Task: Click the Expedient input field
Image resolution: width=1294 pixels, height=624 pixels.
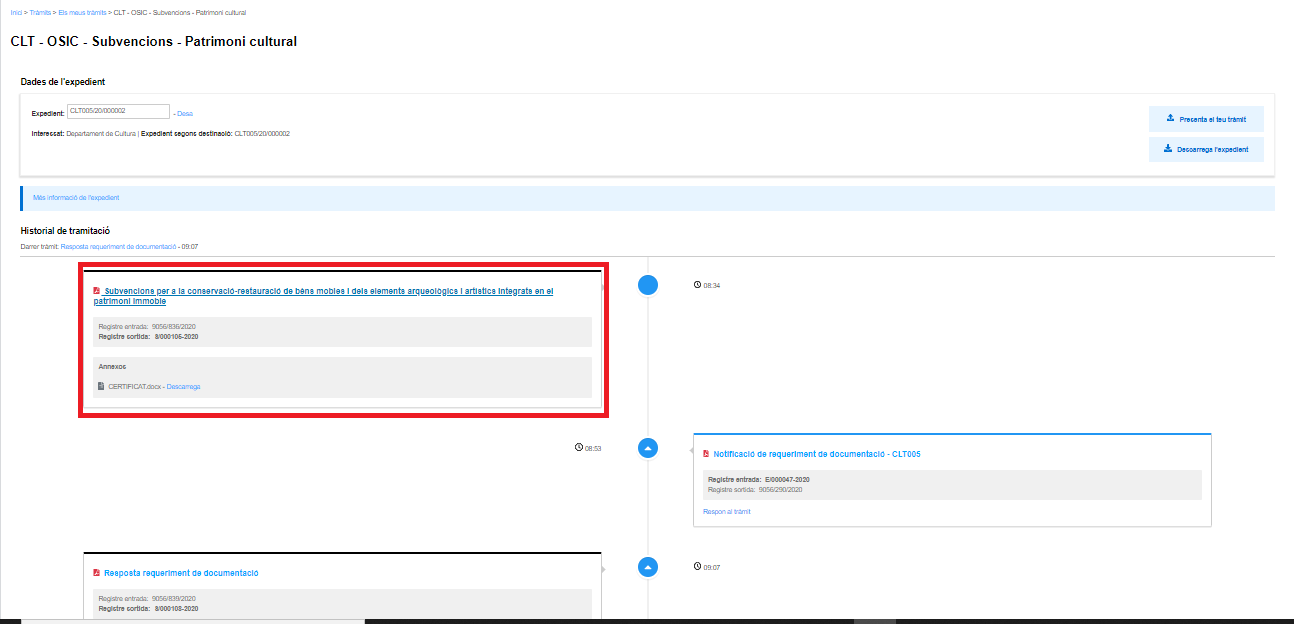Action: pyautogui.click(x=118, y=112)
